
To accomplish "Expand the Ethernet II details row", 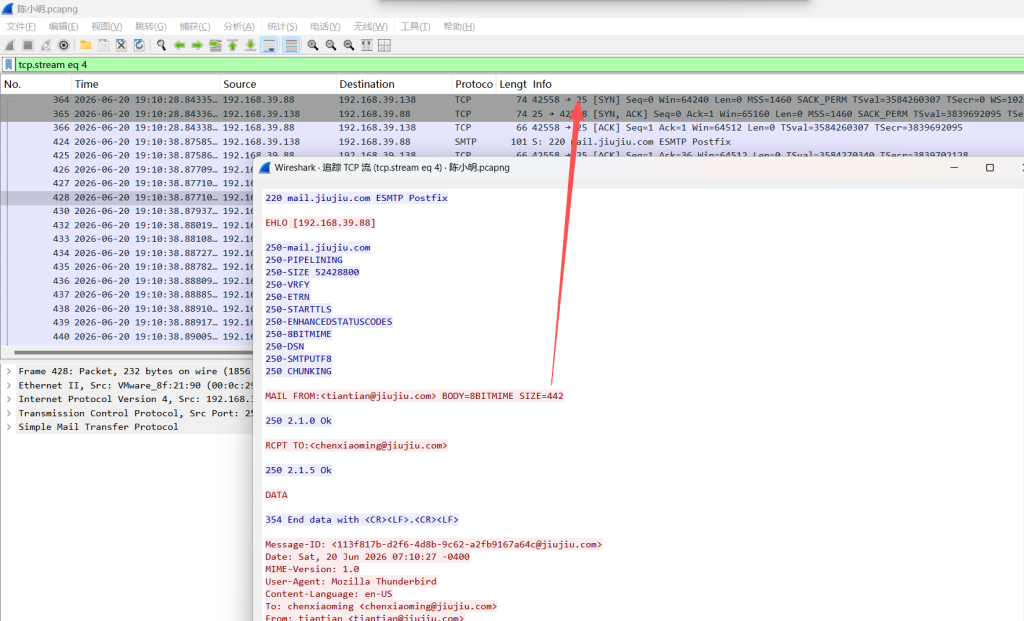I will pyautogui.click(x=8, y=385).
